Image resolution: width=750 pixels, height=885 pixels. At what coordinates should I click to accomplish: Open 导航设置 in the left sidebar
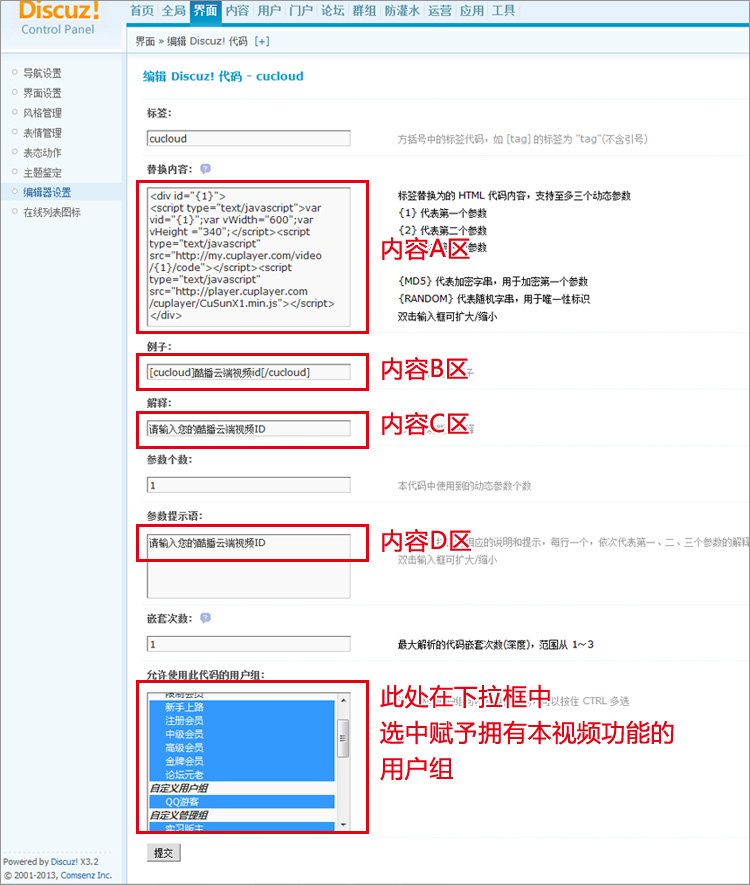tap(43, 73)
